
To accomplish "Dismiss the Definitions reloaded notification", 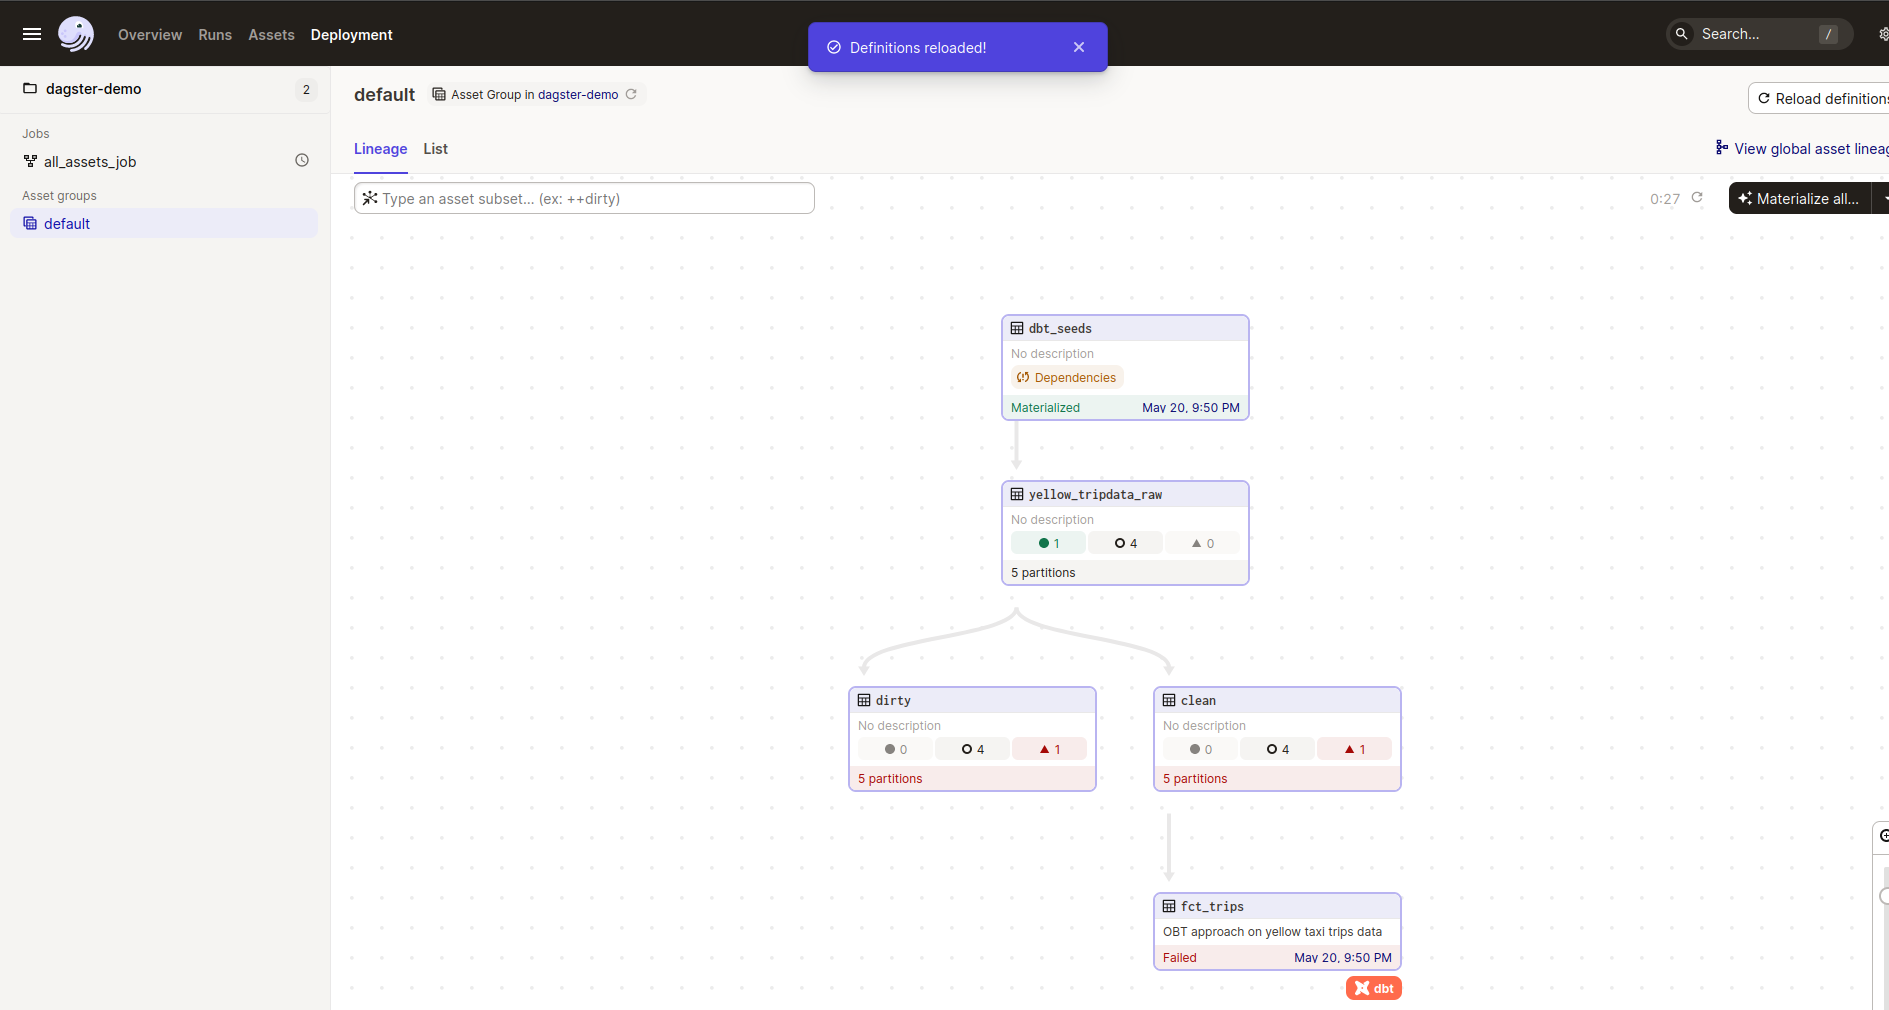I will click(x=1079, y=47).
